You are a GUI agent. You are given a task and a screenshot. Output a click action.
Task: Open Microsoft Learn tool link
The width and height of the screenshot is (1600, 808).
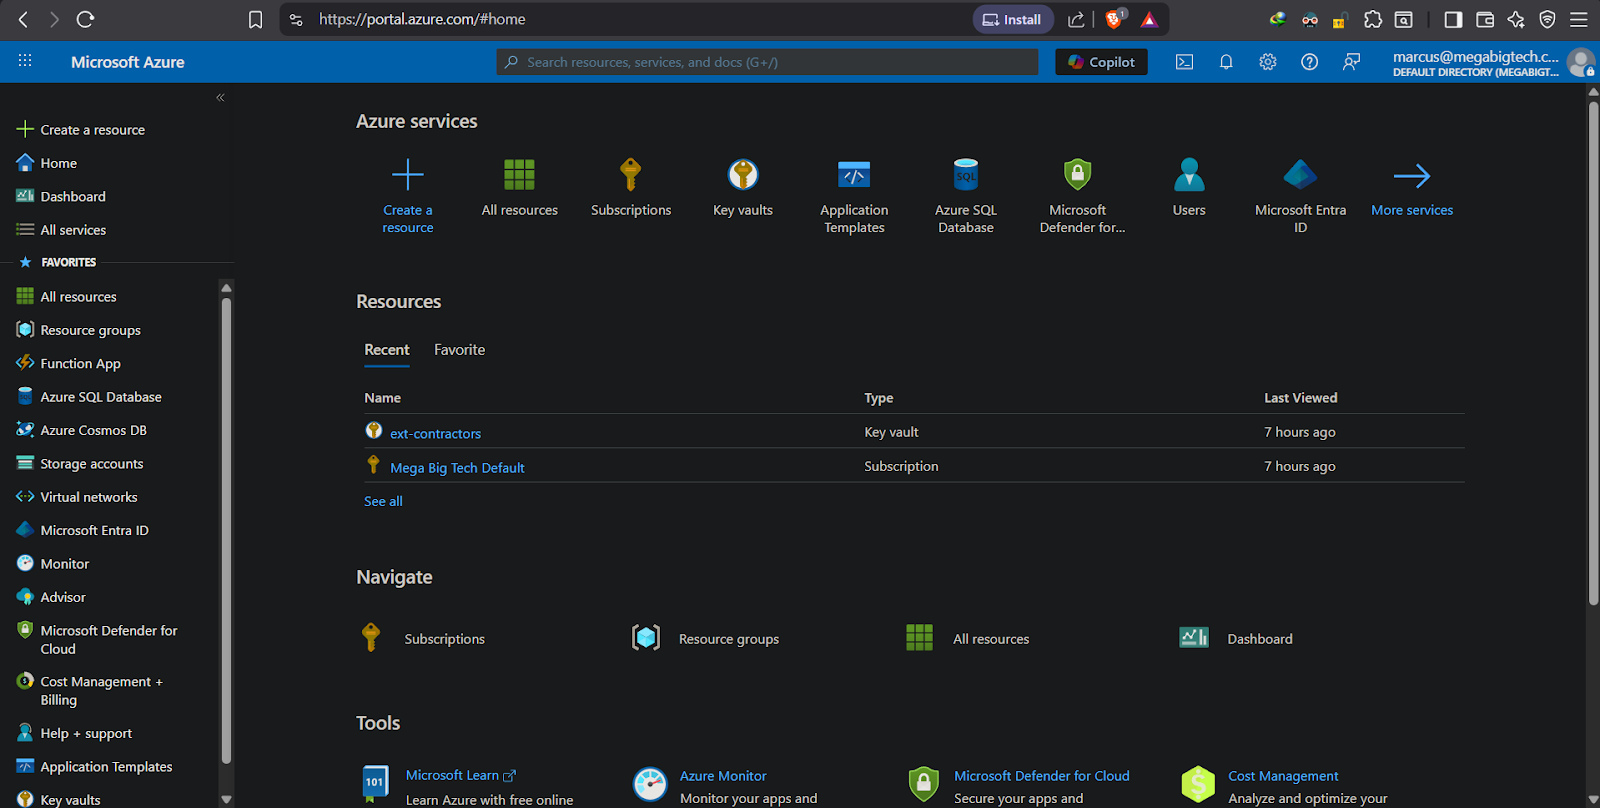click(460, 775)
